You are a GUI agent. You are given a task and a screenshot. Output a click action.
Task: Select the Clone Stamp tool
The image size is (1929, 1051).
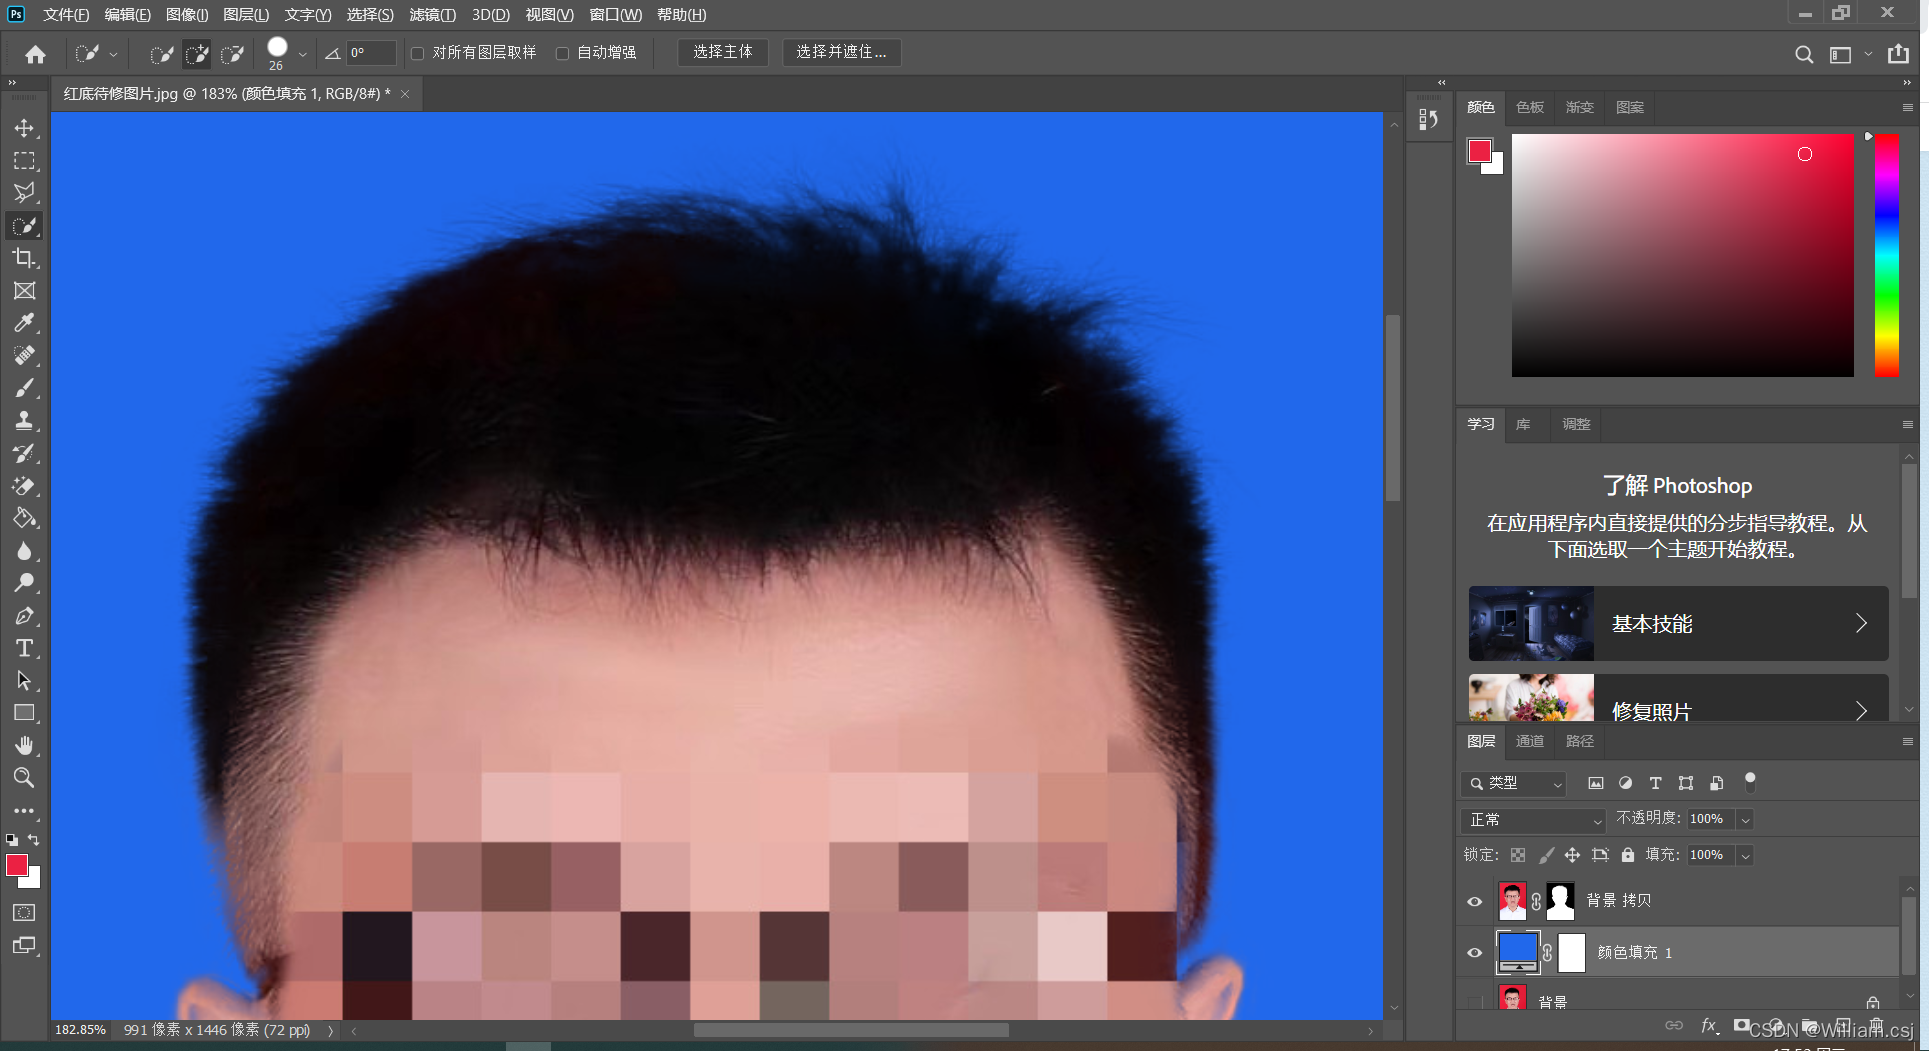24,420
